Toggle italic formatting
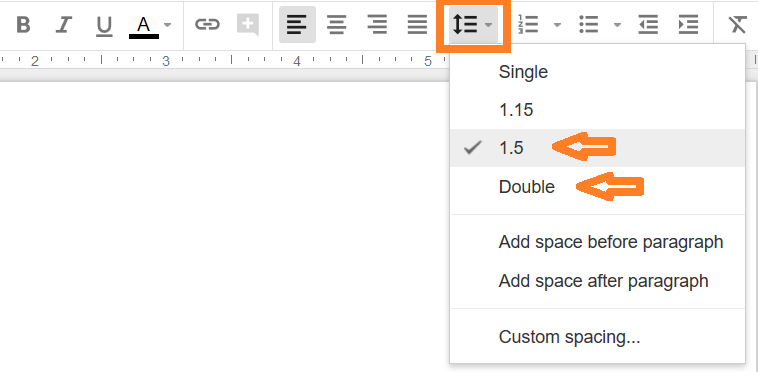The width and height of the screenshot is (758, 372). coord(64,25)
